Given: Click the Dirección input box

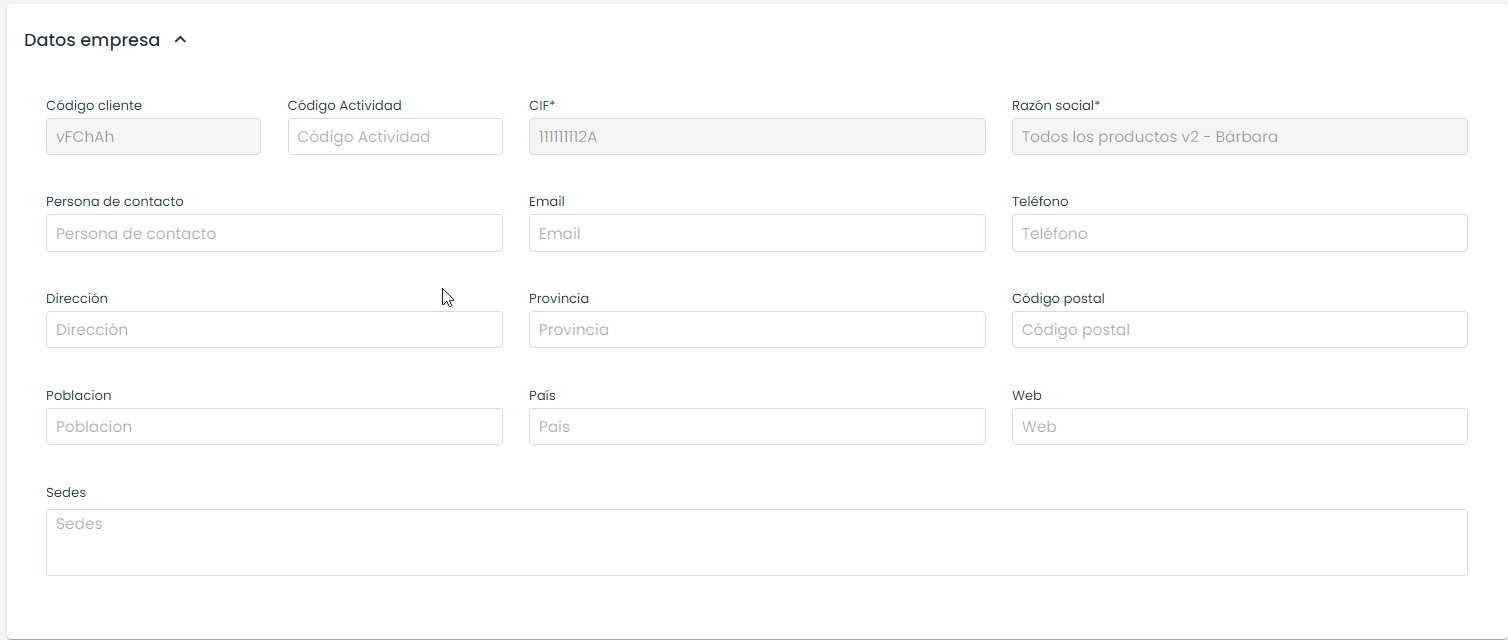Looking at the screenshot, I should (x=274, y=330).
